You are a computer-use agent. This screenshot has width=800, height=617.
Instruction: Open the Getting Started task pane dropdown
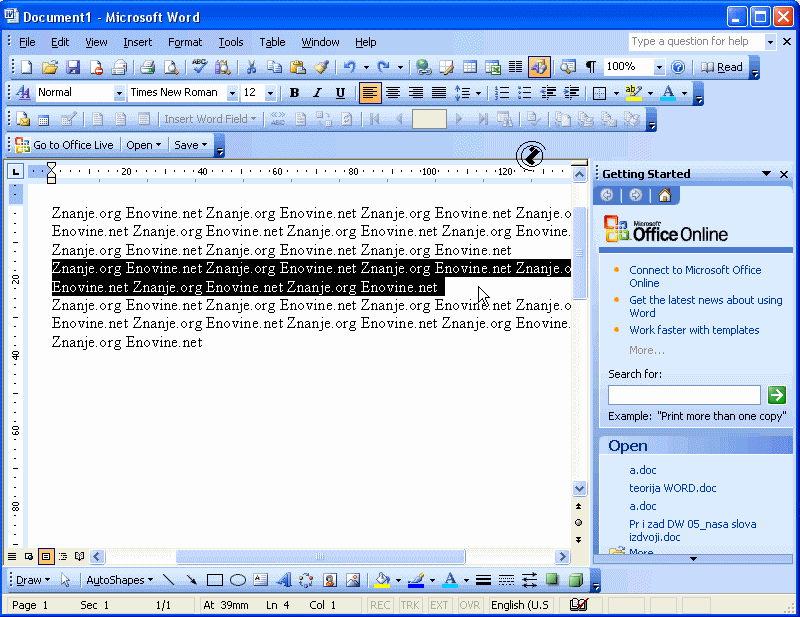(x=766, y=174)
